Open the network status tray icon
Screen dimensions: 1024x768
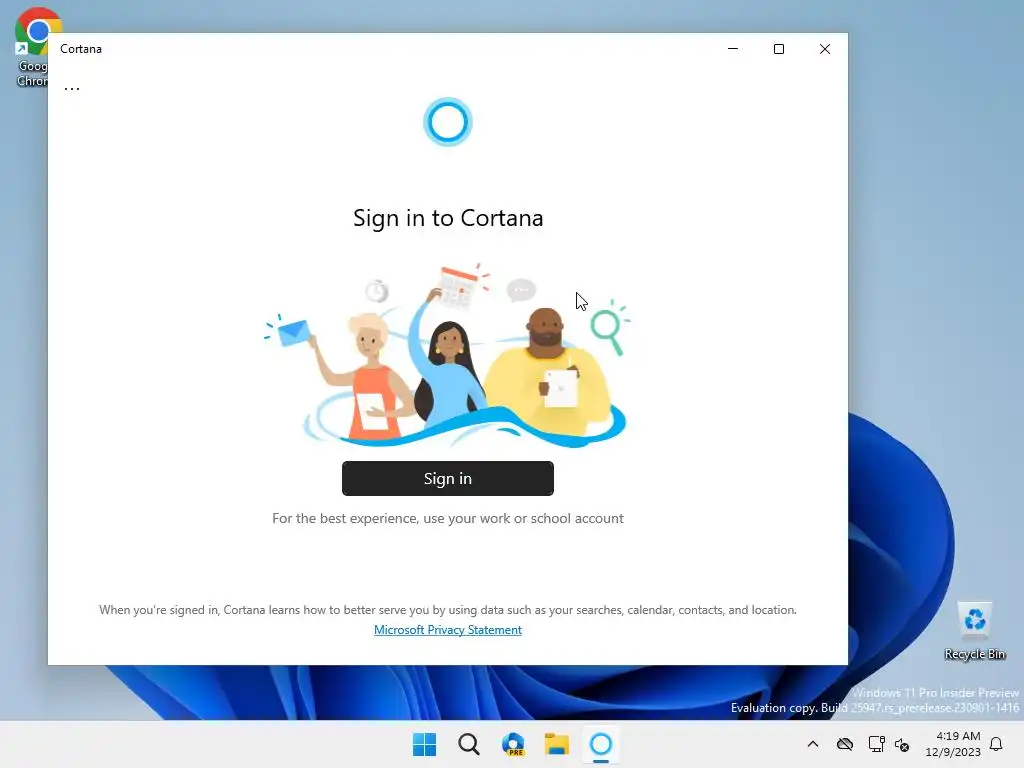876,744
